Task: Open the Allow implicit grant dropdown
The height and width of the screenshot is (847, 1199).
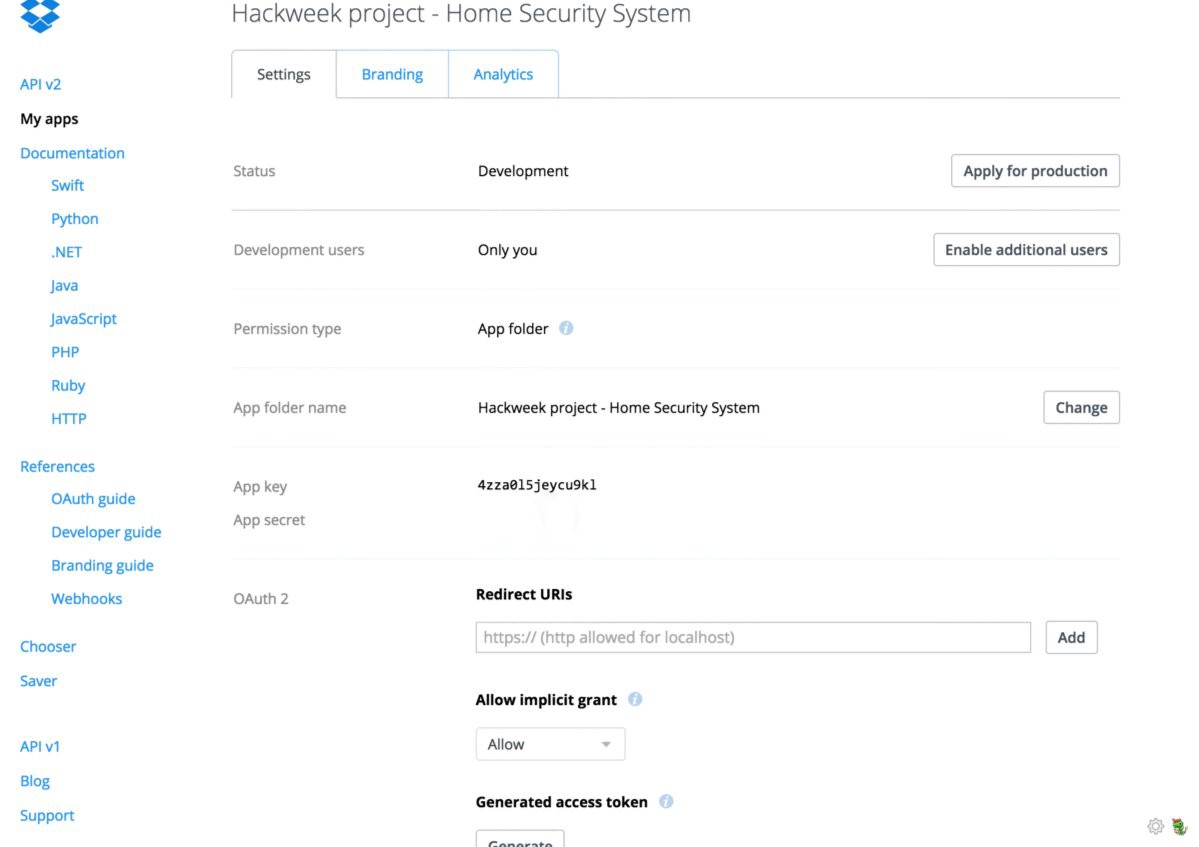Action: (550, 744)
